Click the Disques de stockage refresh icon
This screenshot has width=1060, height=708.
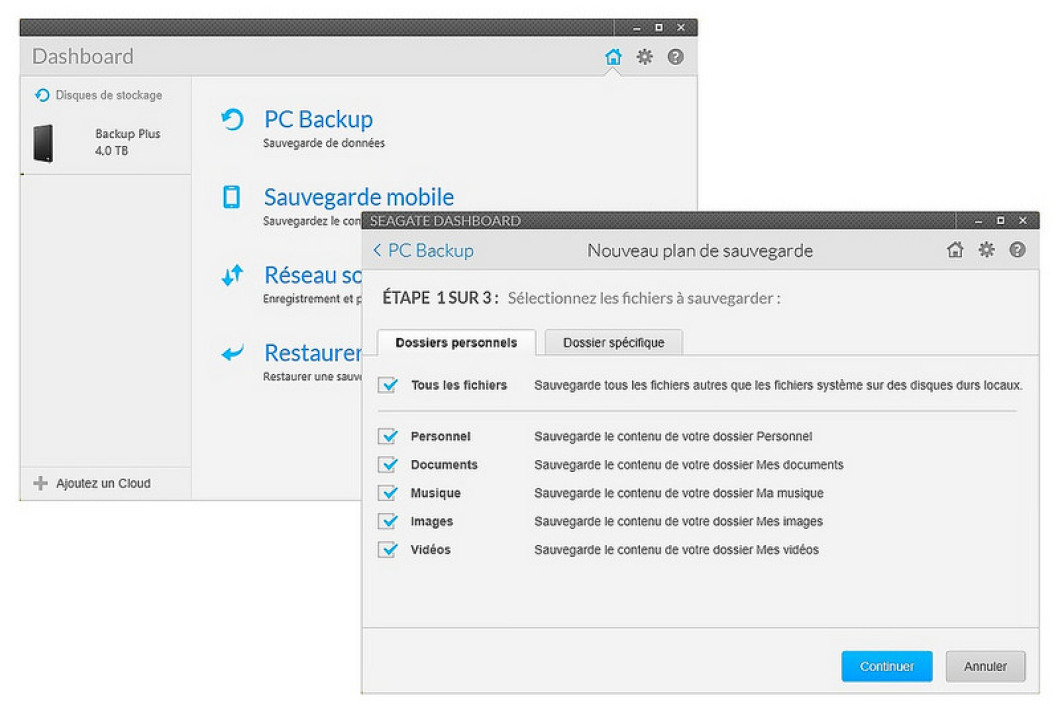point(43,95)
